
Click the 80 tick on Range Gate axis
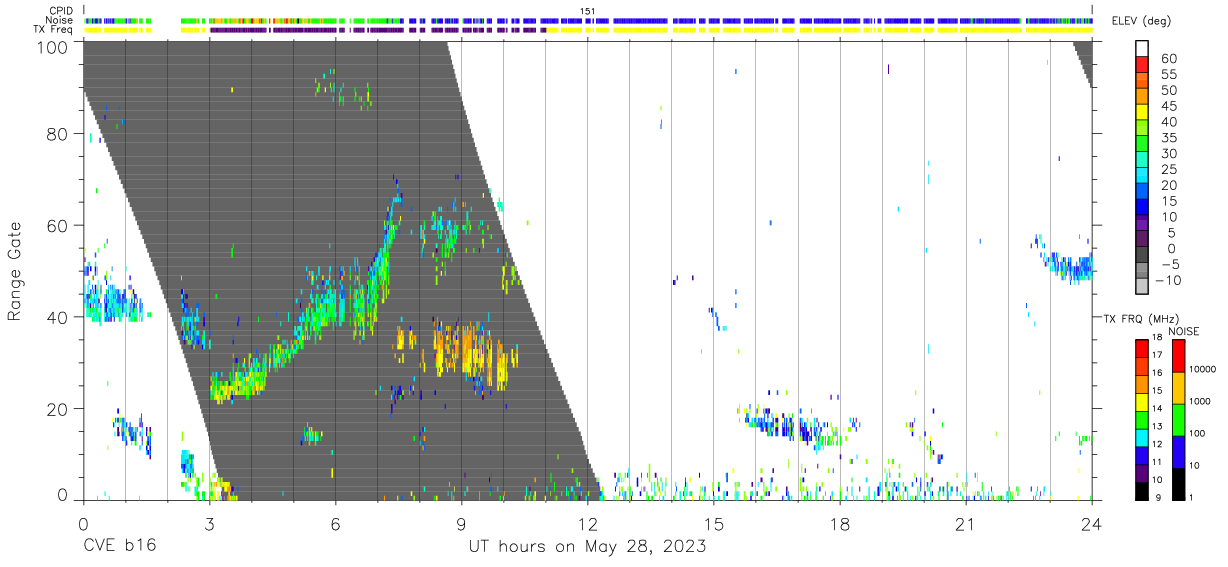point(59,133)
